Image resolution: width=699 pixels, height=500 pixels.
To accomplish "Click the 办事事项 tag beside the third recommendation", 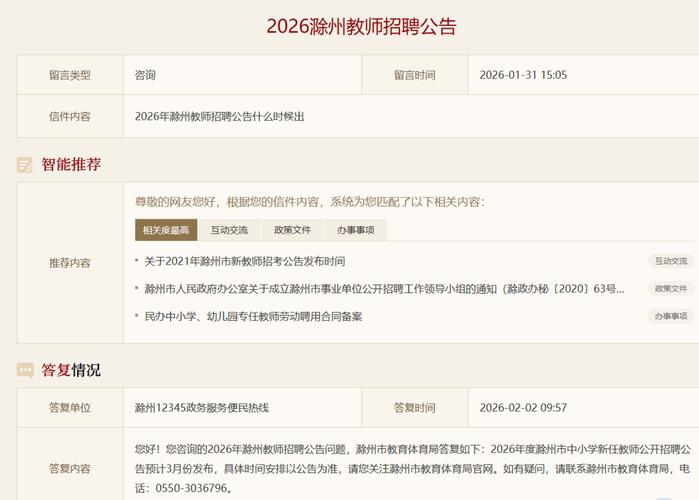I will pyautogui.click(x=670, y=316).
